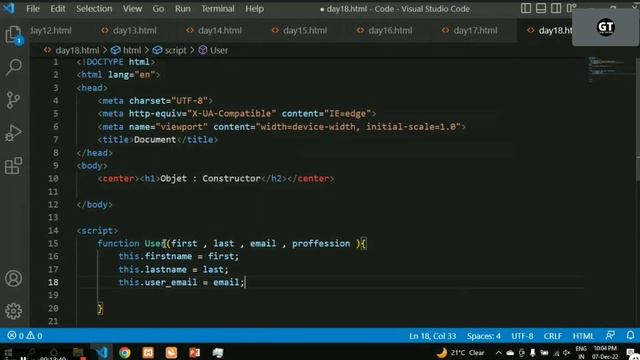Open PowerPoint in Windows taskbar
Screen dimensions: 640x360
tap(194, 352)
